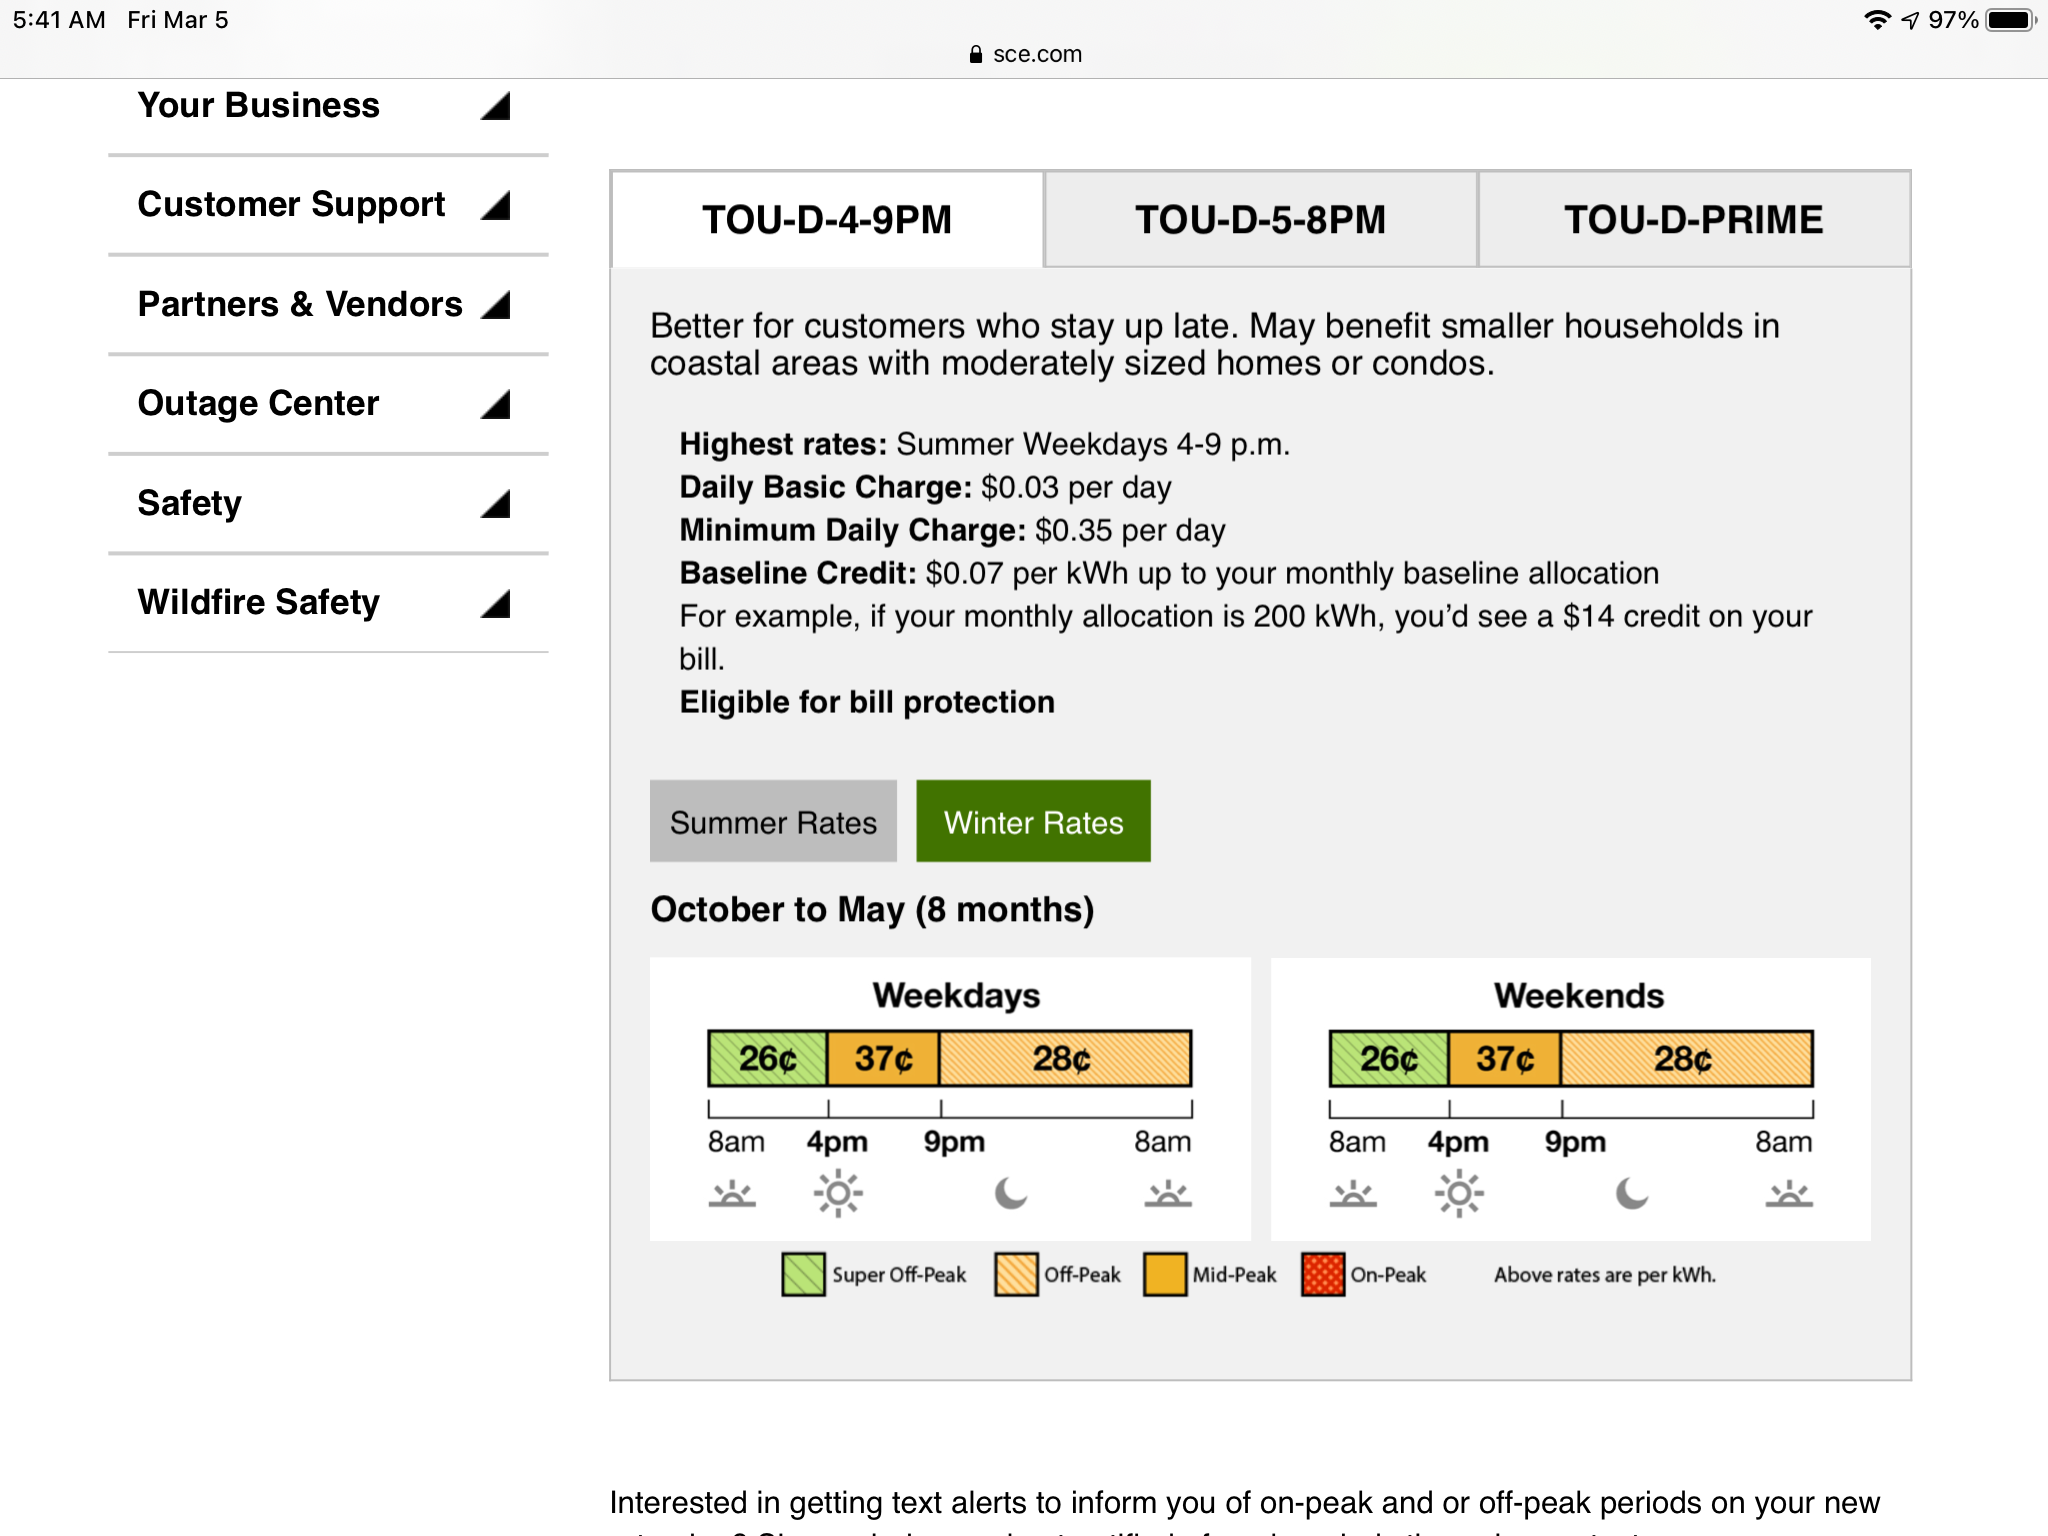Viewport: 2048px width, 1536px height.
Task: Click the Weekdays moon icon
Action: point(1011,1193)
